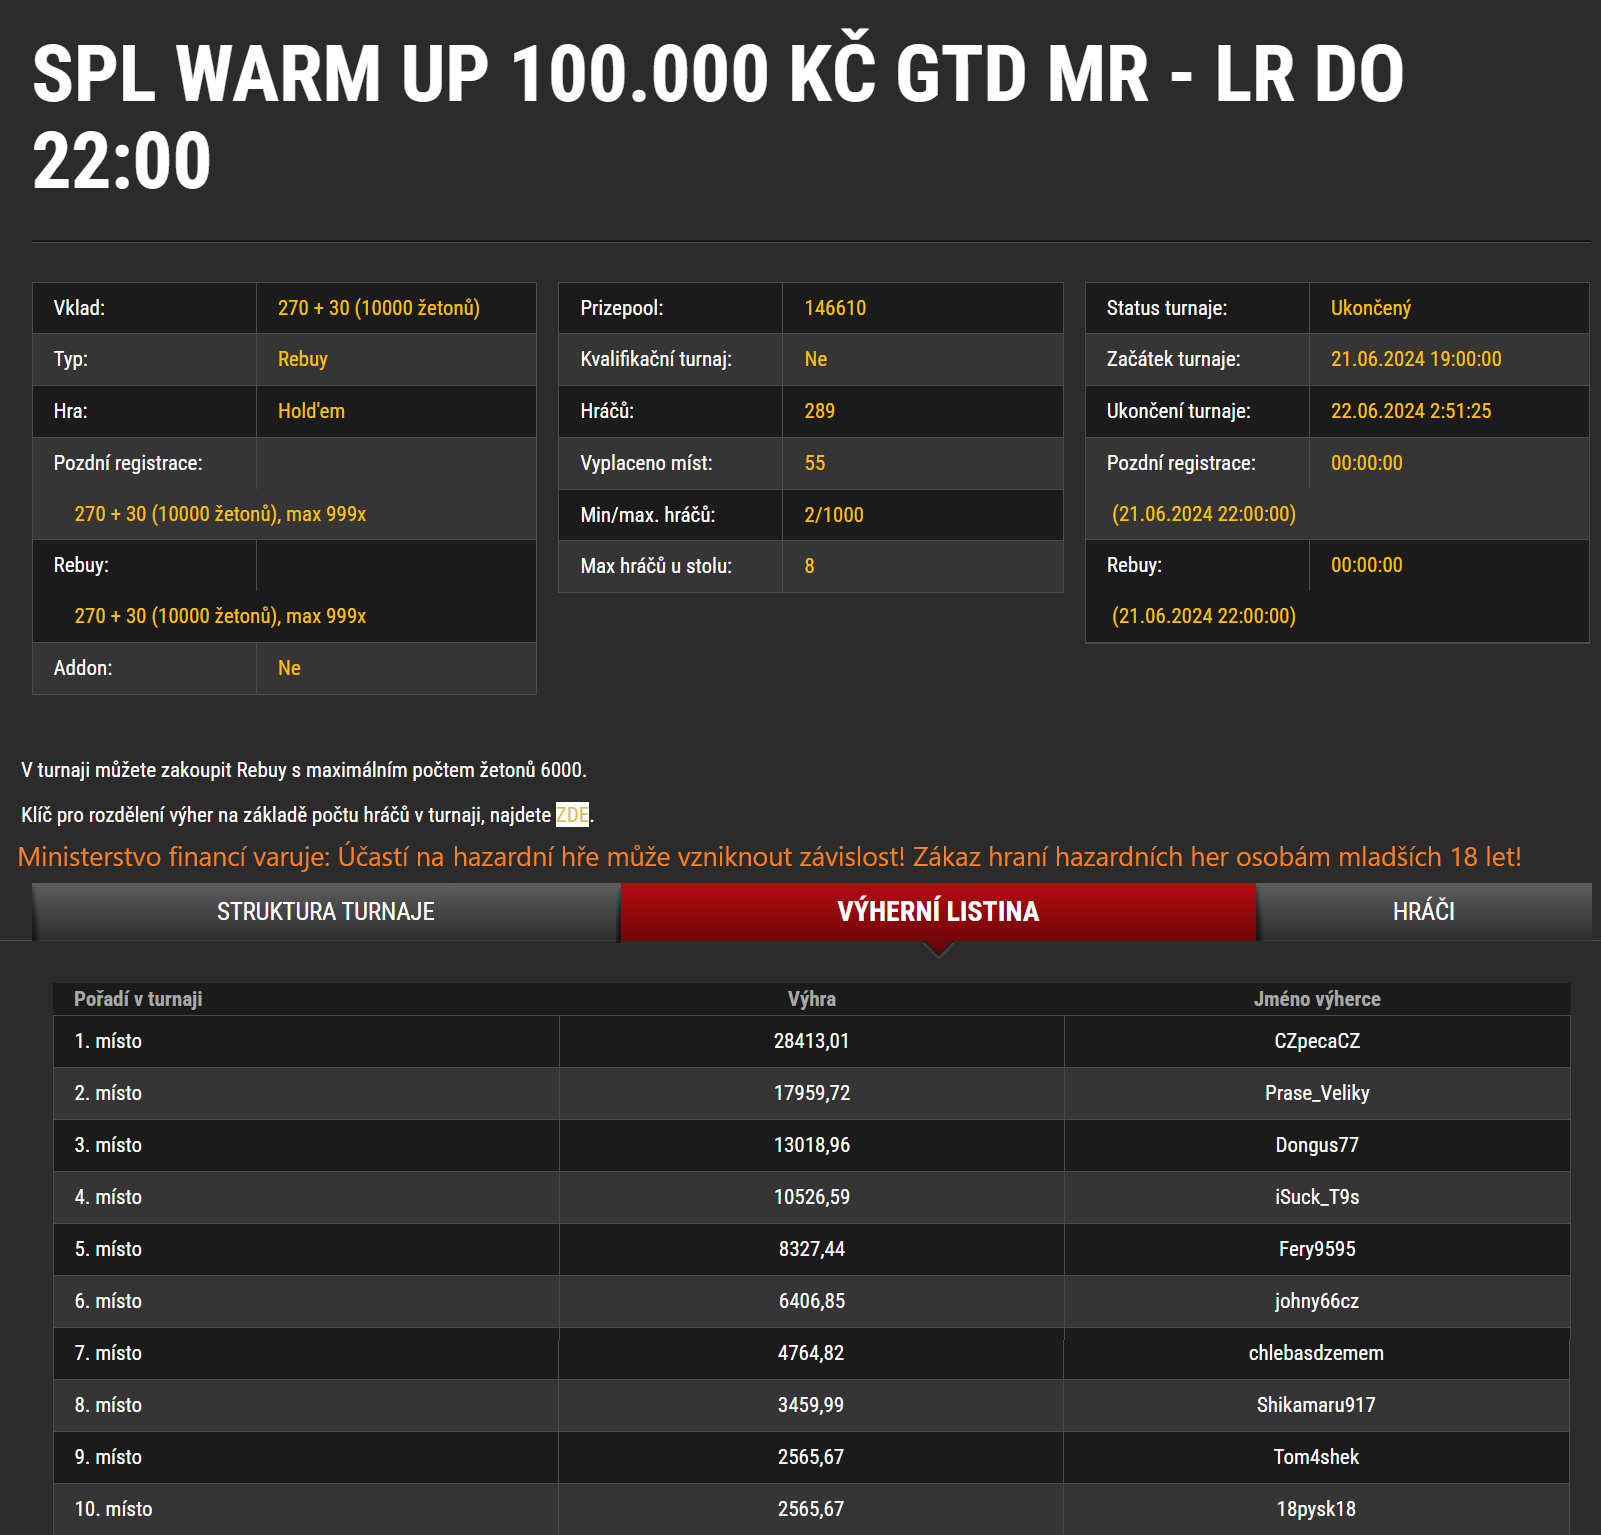Screen dimensions: 1601x1535
Task: Click third place winner Dongus77
Action: point(1317,1145)
